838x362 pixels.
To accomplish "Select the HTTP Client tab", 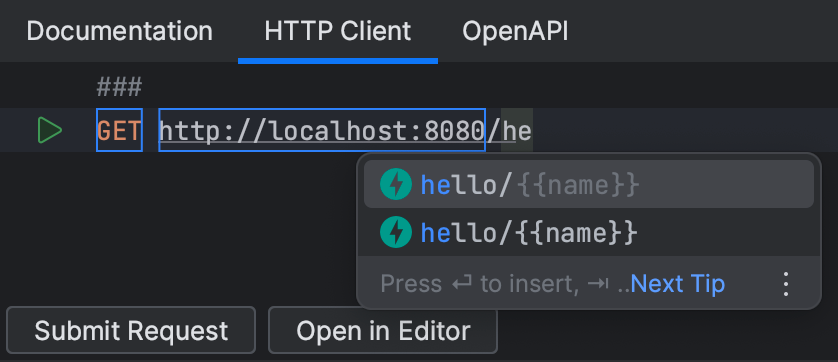I will click(x=338, y=31).
